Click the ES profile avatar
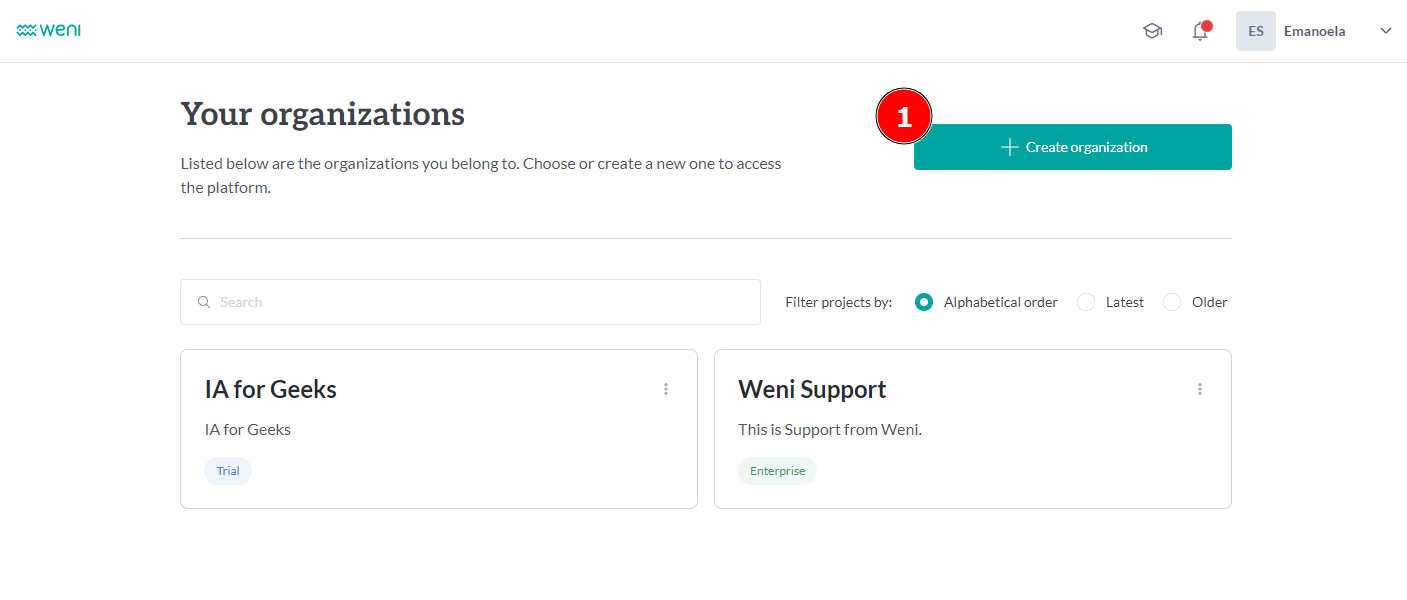Screen dimensions: 1407x600 (x=1255, y=31)
